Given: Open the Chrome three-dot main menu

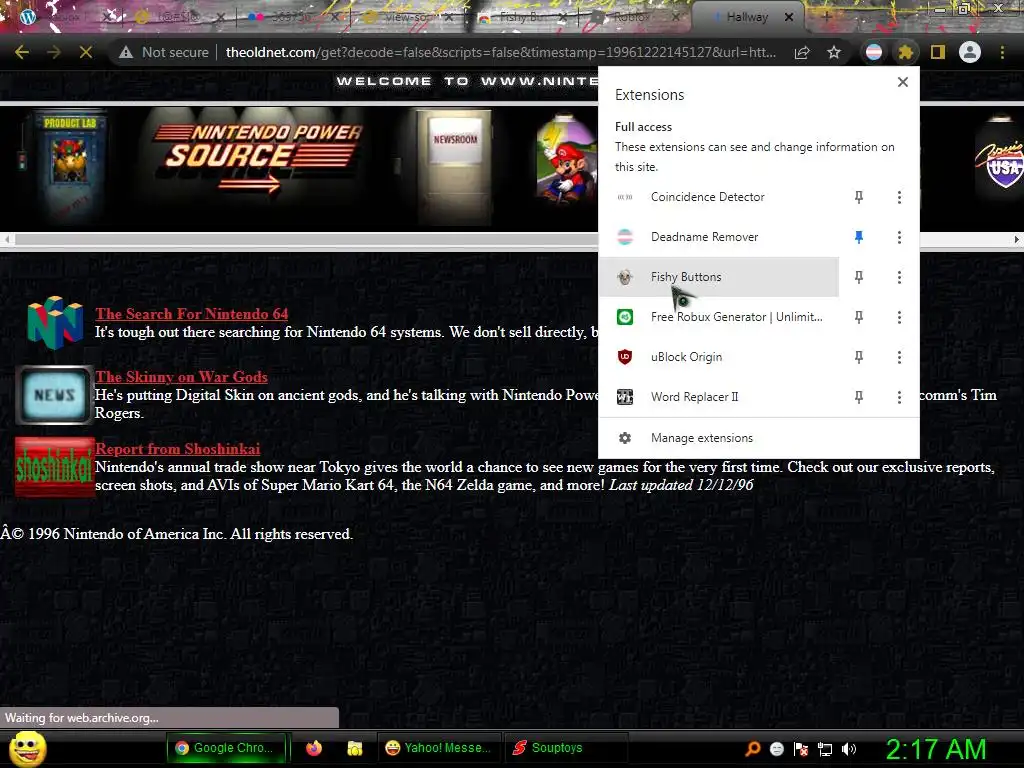Looking at the screenshot, I should pyautogui.click(x=1002, y=52).
